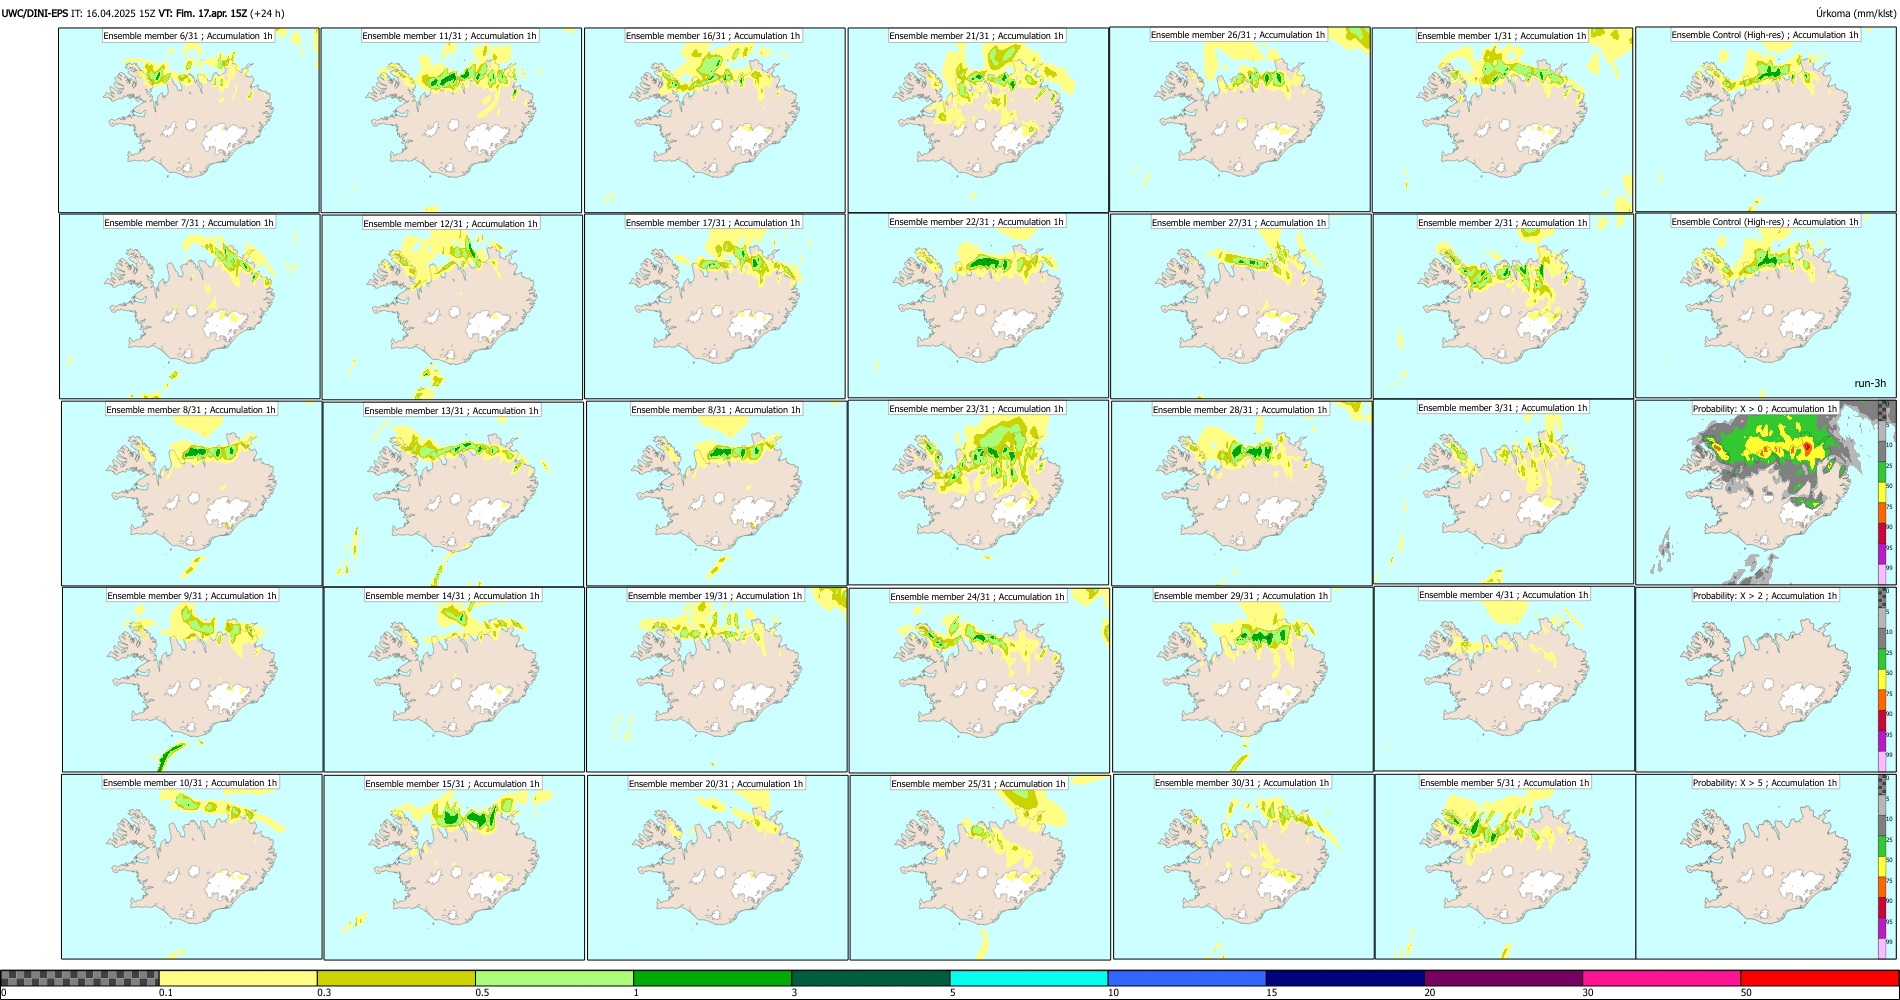This screenshot has width=1900, height=1000.
Task: Select the green 1–3 legend swatch
Action: (x=712, y=978)
